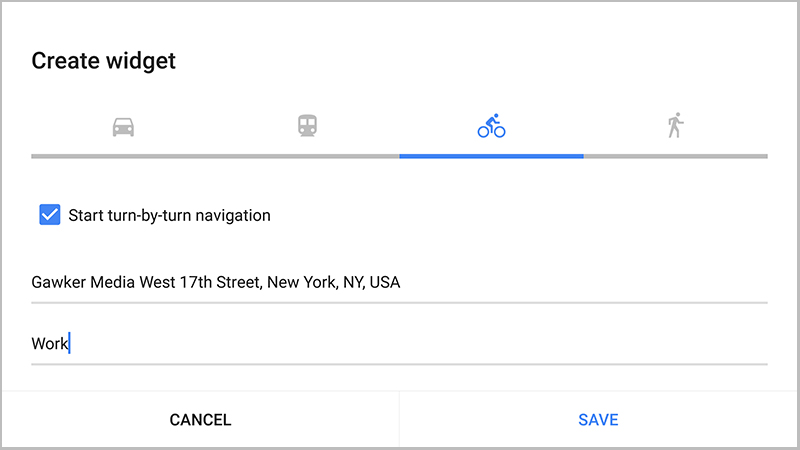Click the Start turn-by-turn navigation label text
Viewport: 800px width, 450px height.
point(169,215)
